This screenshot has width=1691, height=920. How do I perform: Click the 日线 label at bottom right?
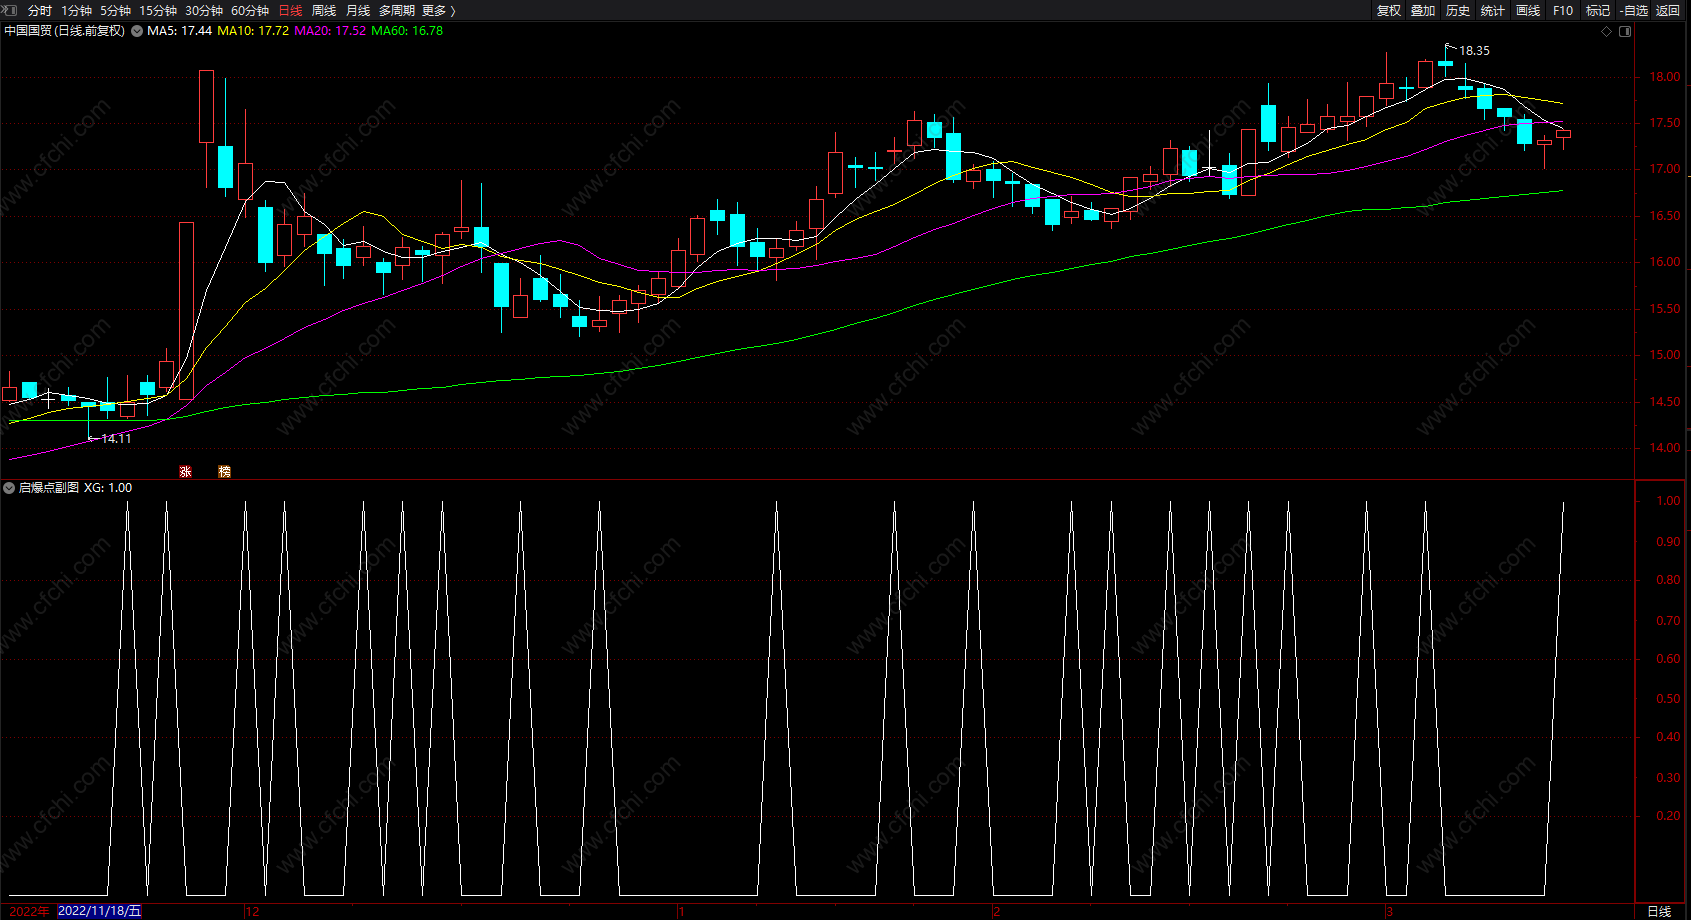tap(1659, 911)
